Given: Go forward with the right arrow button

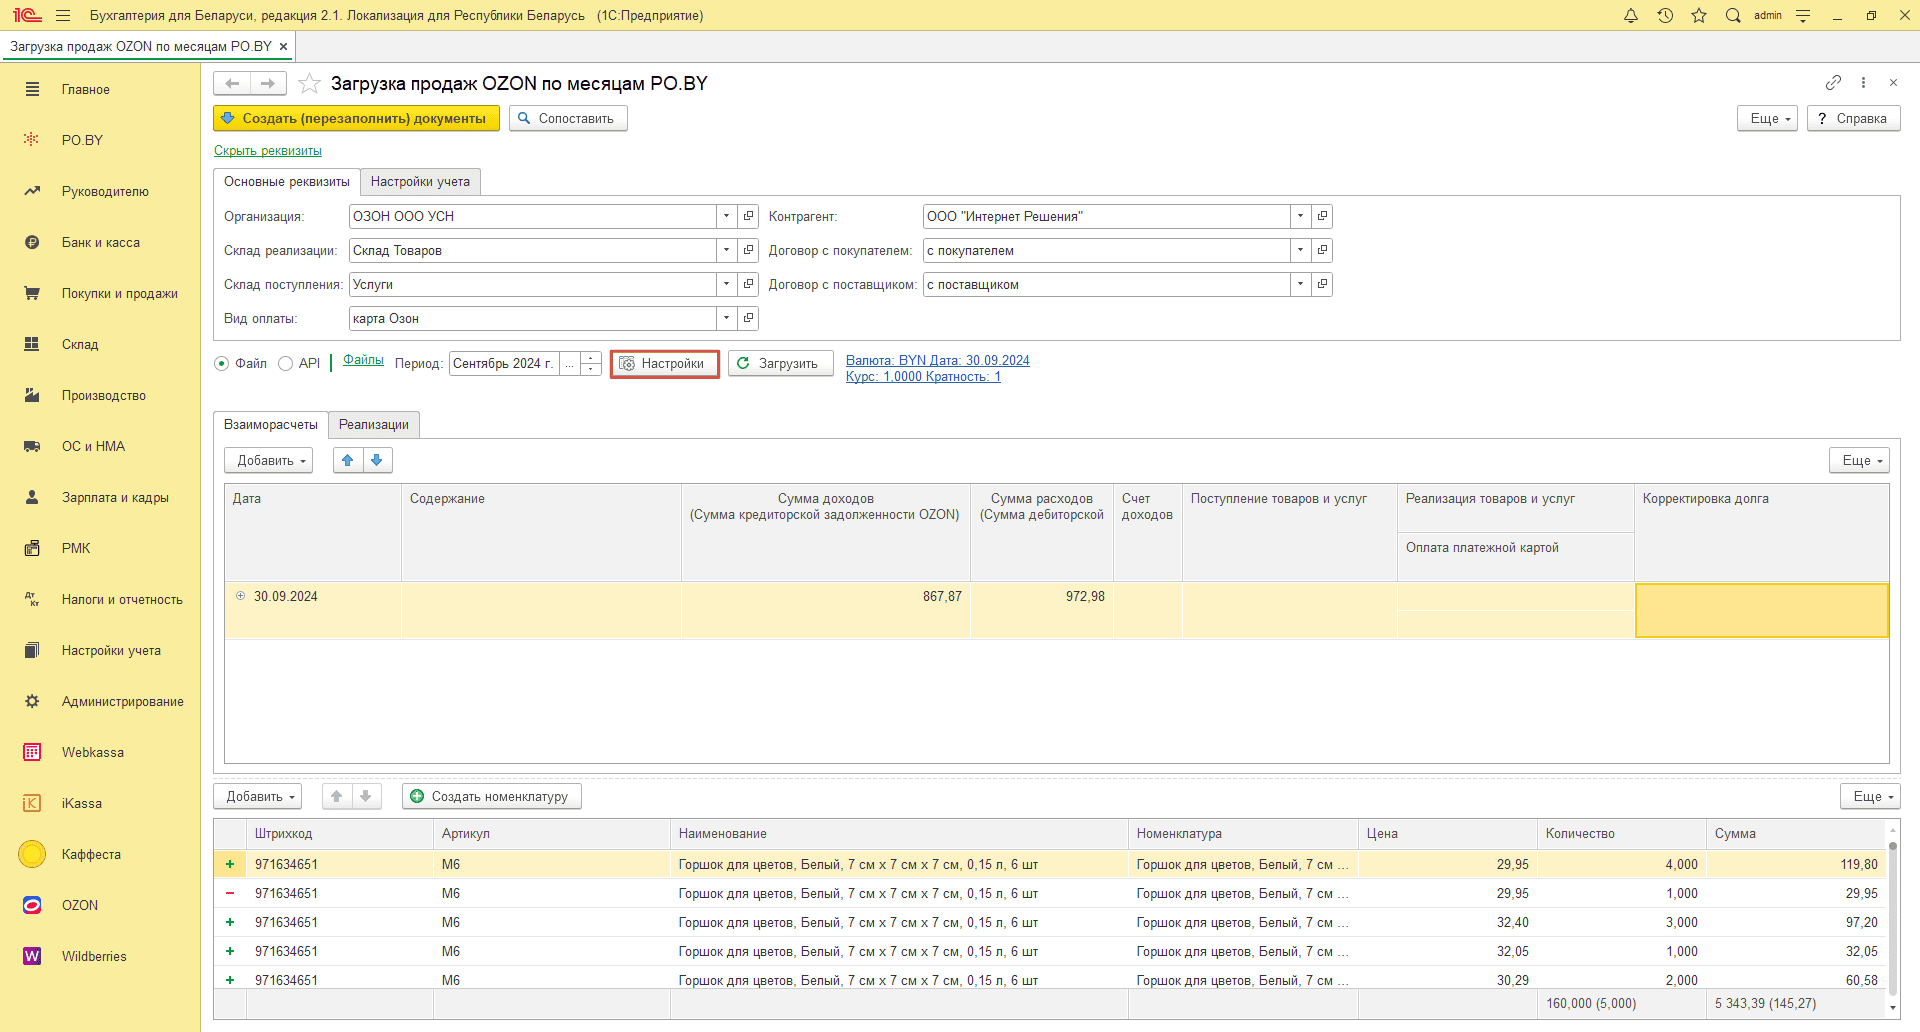Looking at the screenshot, I should [268, 84].
